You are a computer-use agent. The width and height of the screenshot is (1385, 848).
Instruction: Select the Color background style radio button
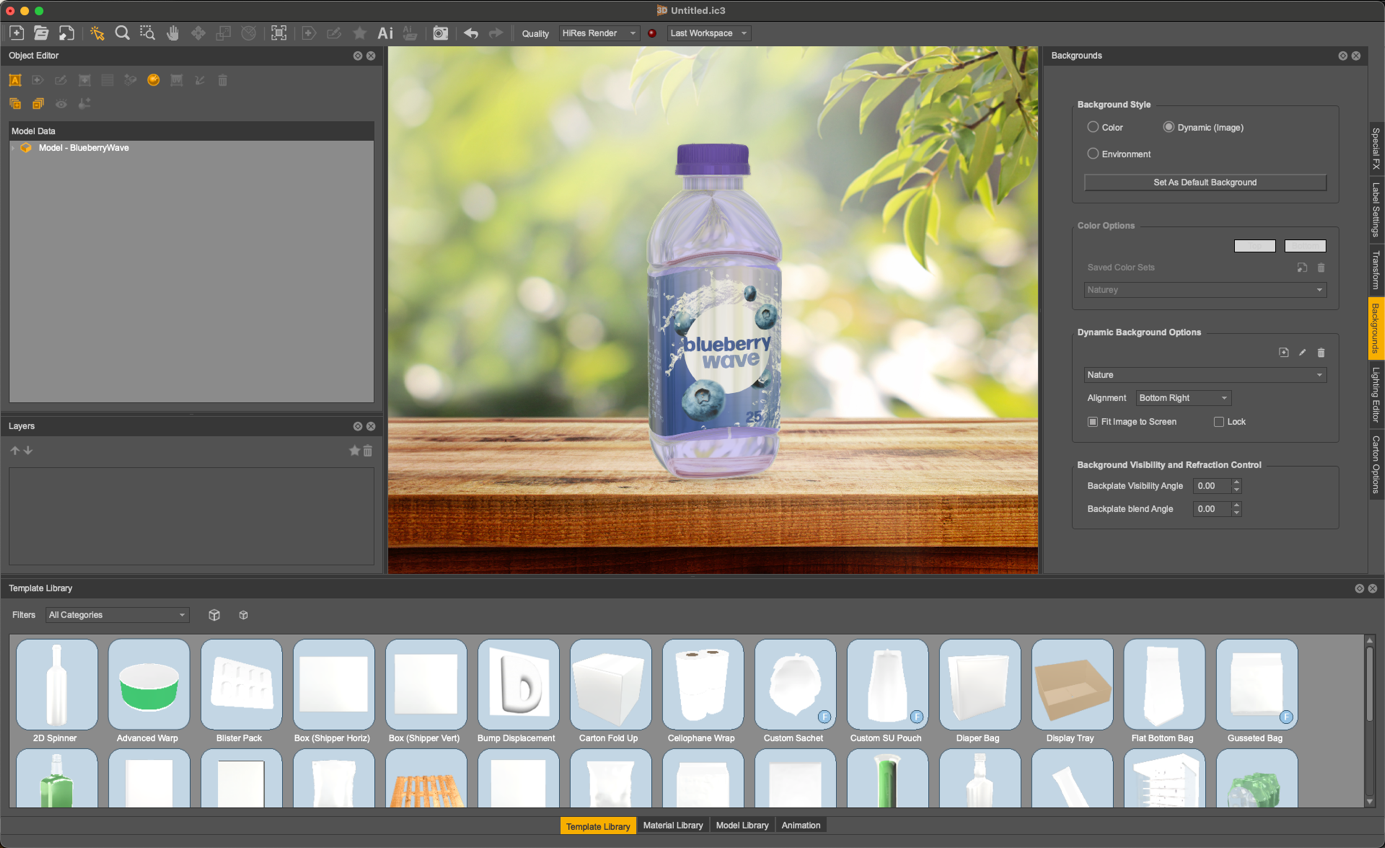click(x=1093, y=127)
